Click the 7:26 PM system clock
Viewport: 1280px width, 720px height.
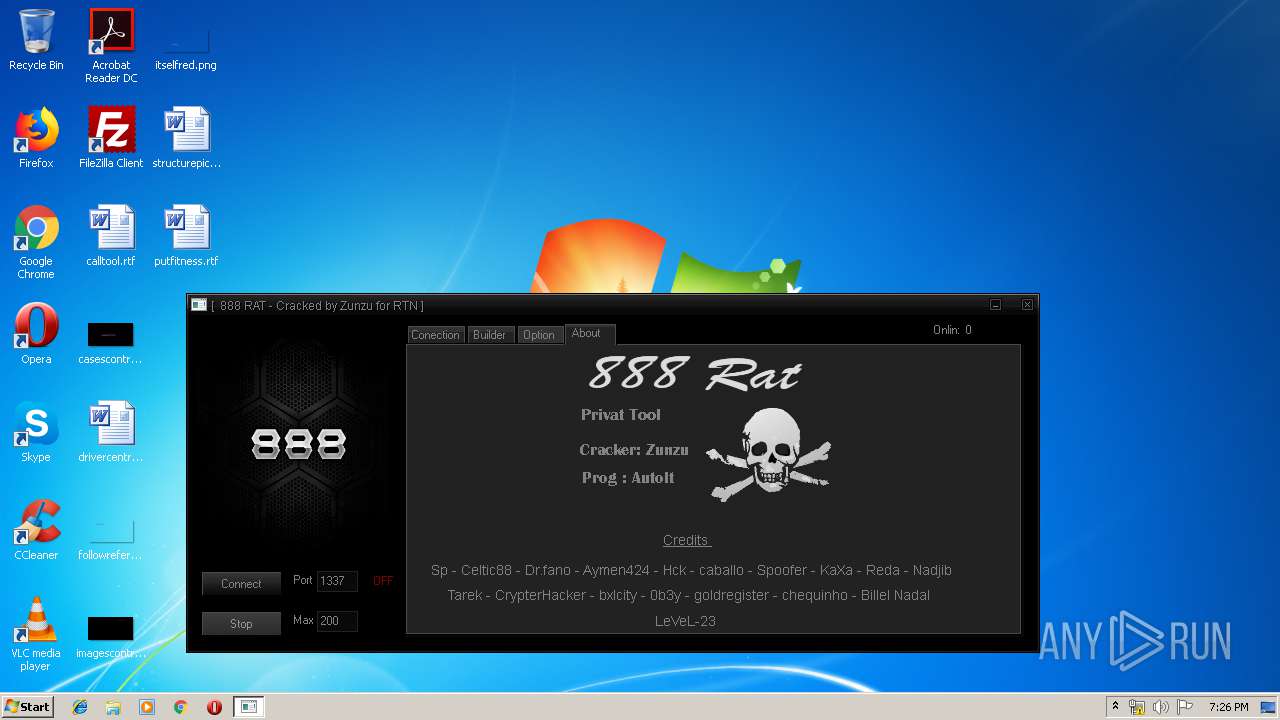click(x=1228, y=707)
